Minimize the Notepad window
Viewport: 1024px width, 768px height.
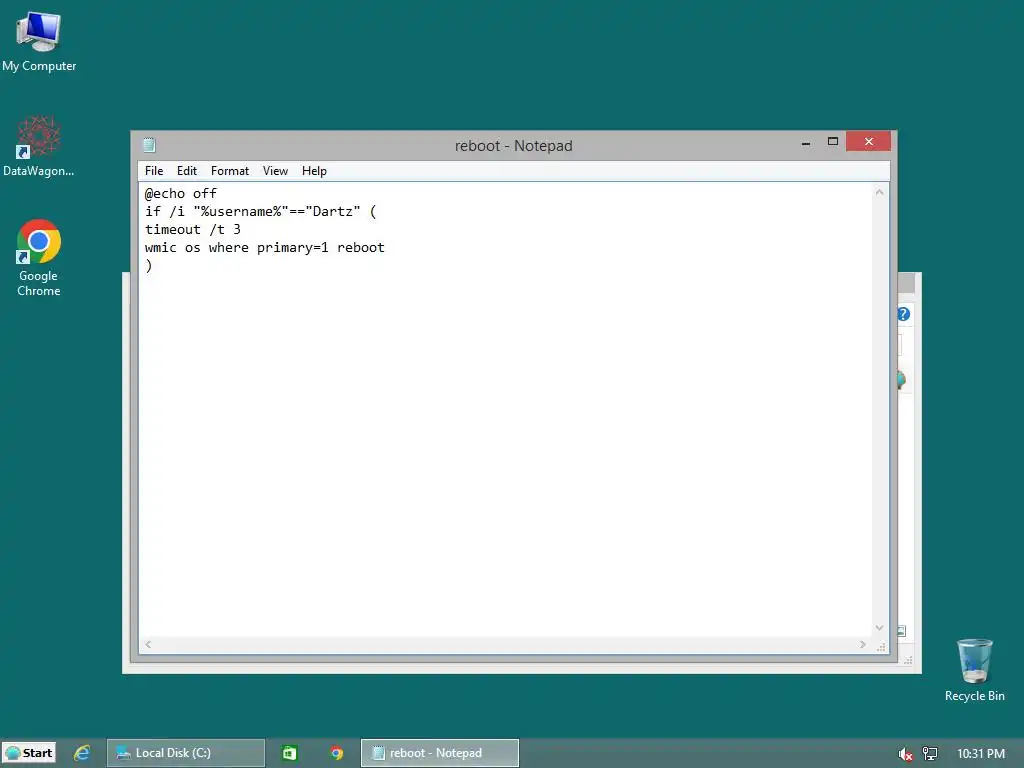click(806, 142)
